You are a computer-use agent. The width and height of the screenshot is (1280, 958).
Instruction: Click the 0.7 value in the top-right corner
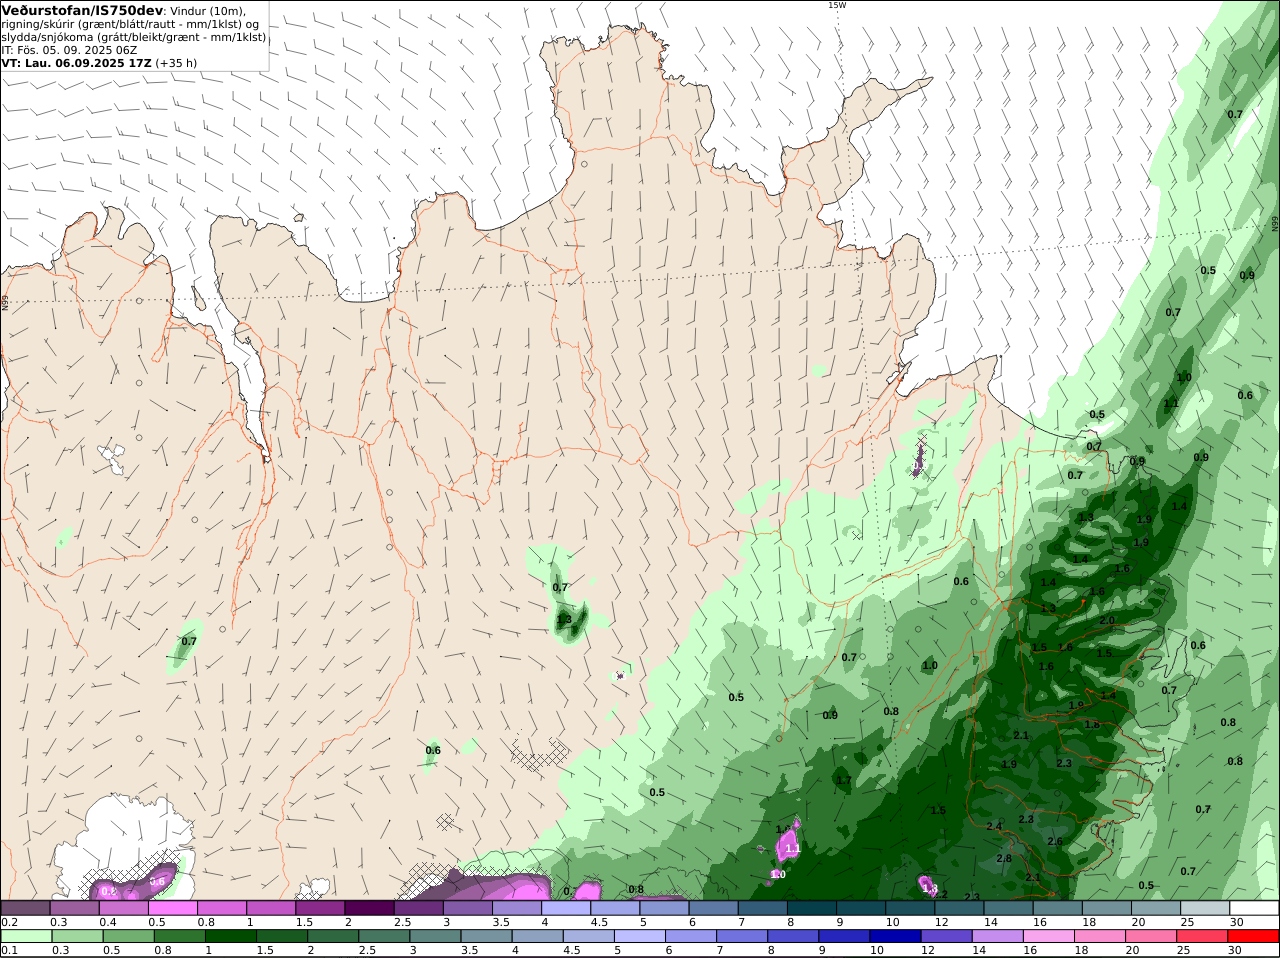pyautogui.click(x=1235, y=115)
